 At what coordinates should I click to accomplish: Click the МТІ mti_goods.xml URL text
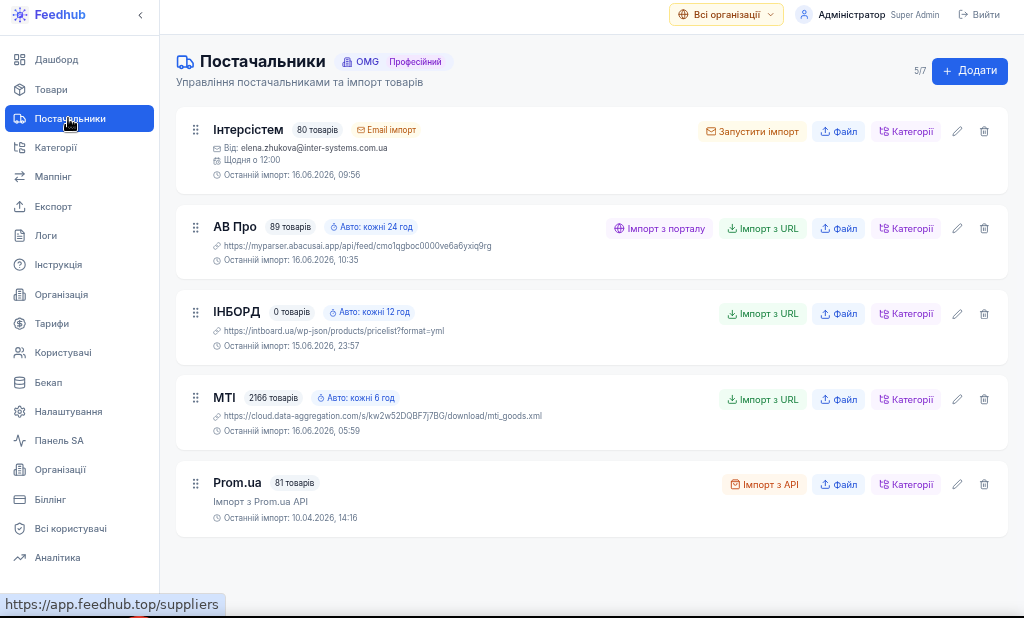pyautogui.click(x=383, y=416)
